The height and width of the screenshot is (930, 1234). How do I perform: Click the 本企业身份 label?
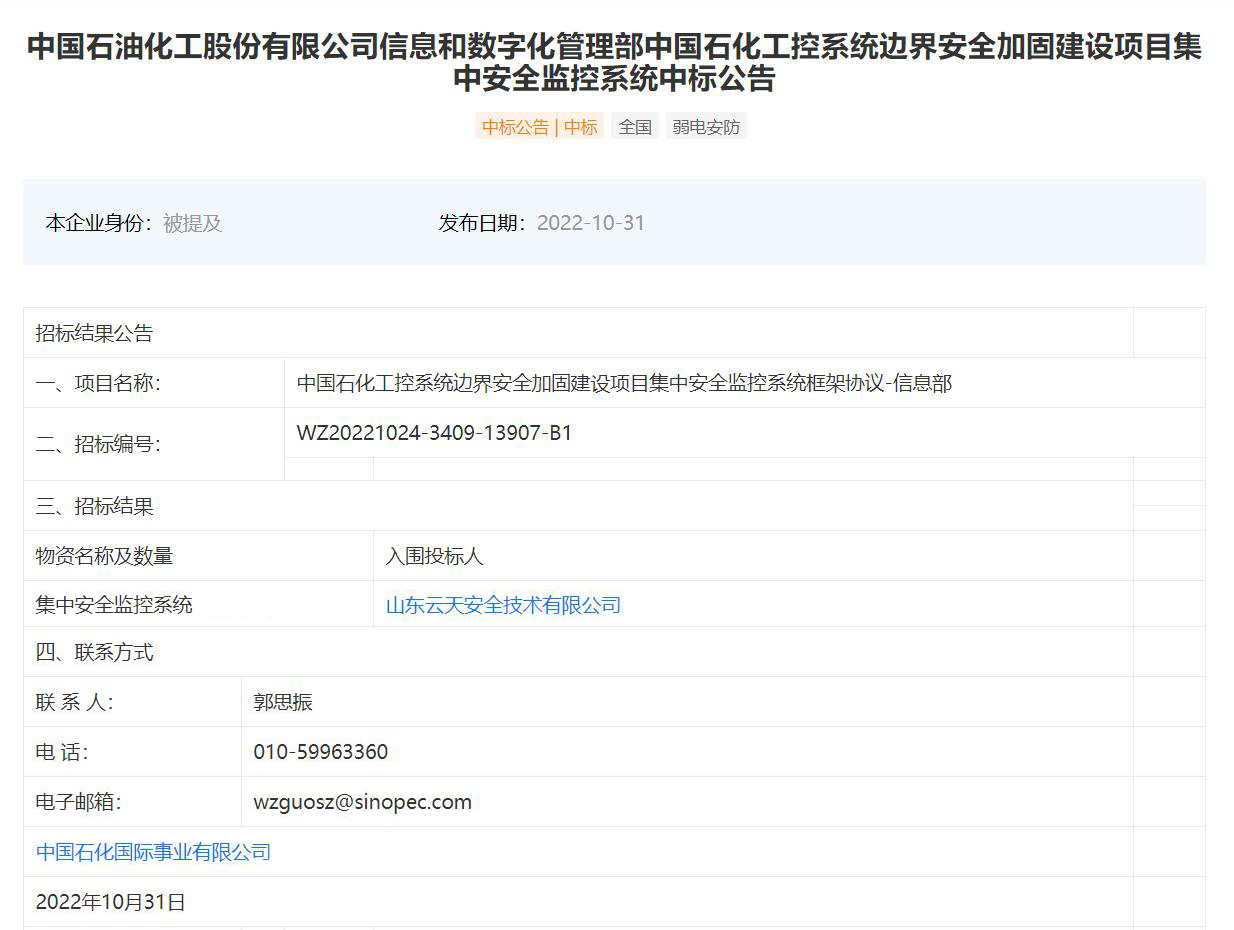click(x=97, y=223)
